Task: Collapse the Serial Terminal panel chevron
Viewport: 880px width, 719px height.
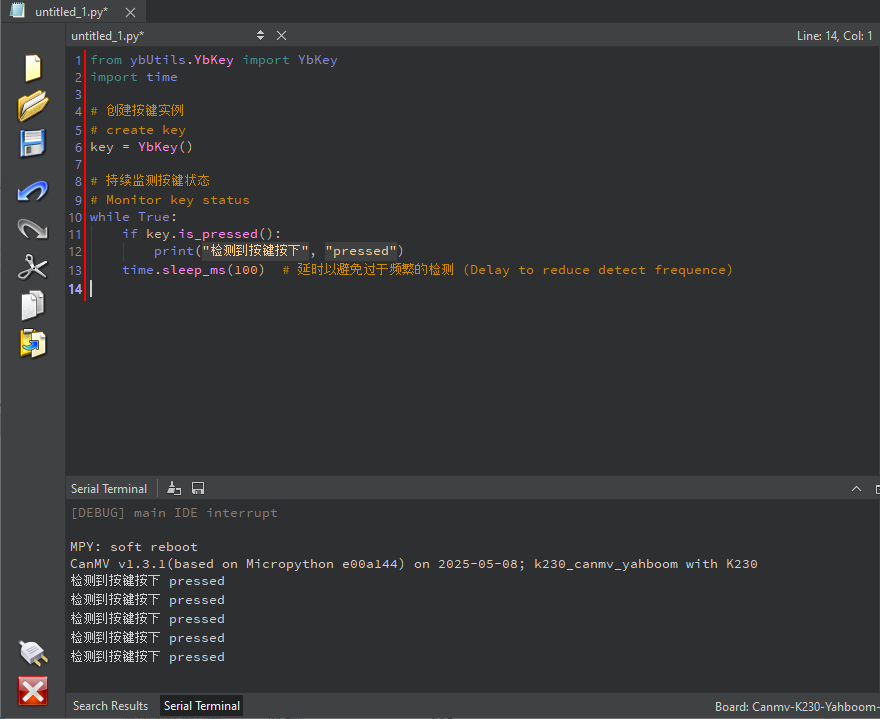Action: pyautogui.click(x=856, y=489)
